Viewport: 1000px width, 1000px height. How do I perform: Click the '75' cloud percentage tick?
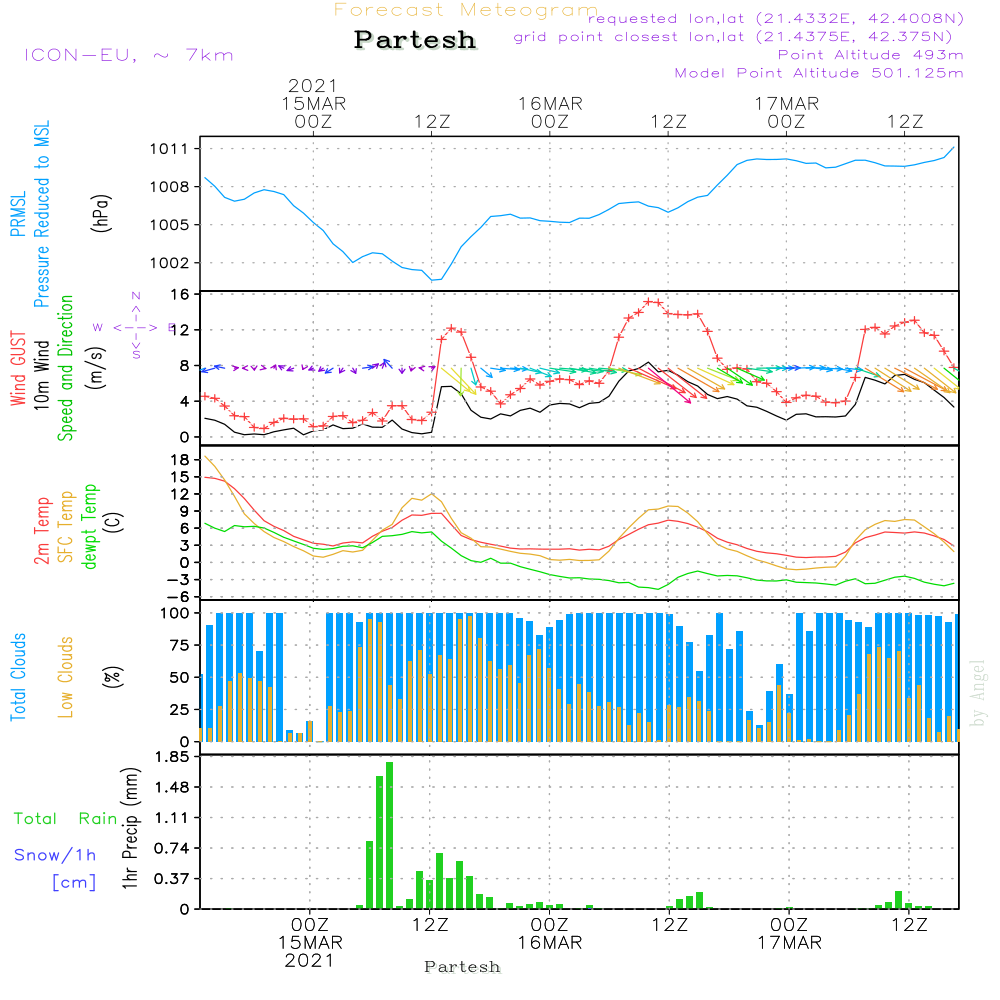pyautogui.click(x=179, y=645)
